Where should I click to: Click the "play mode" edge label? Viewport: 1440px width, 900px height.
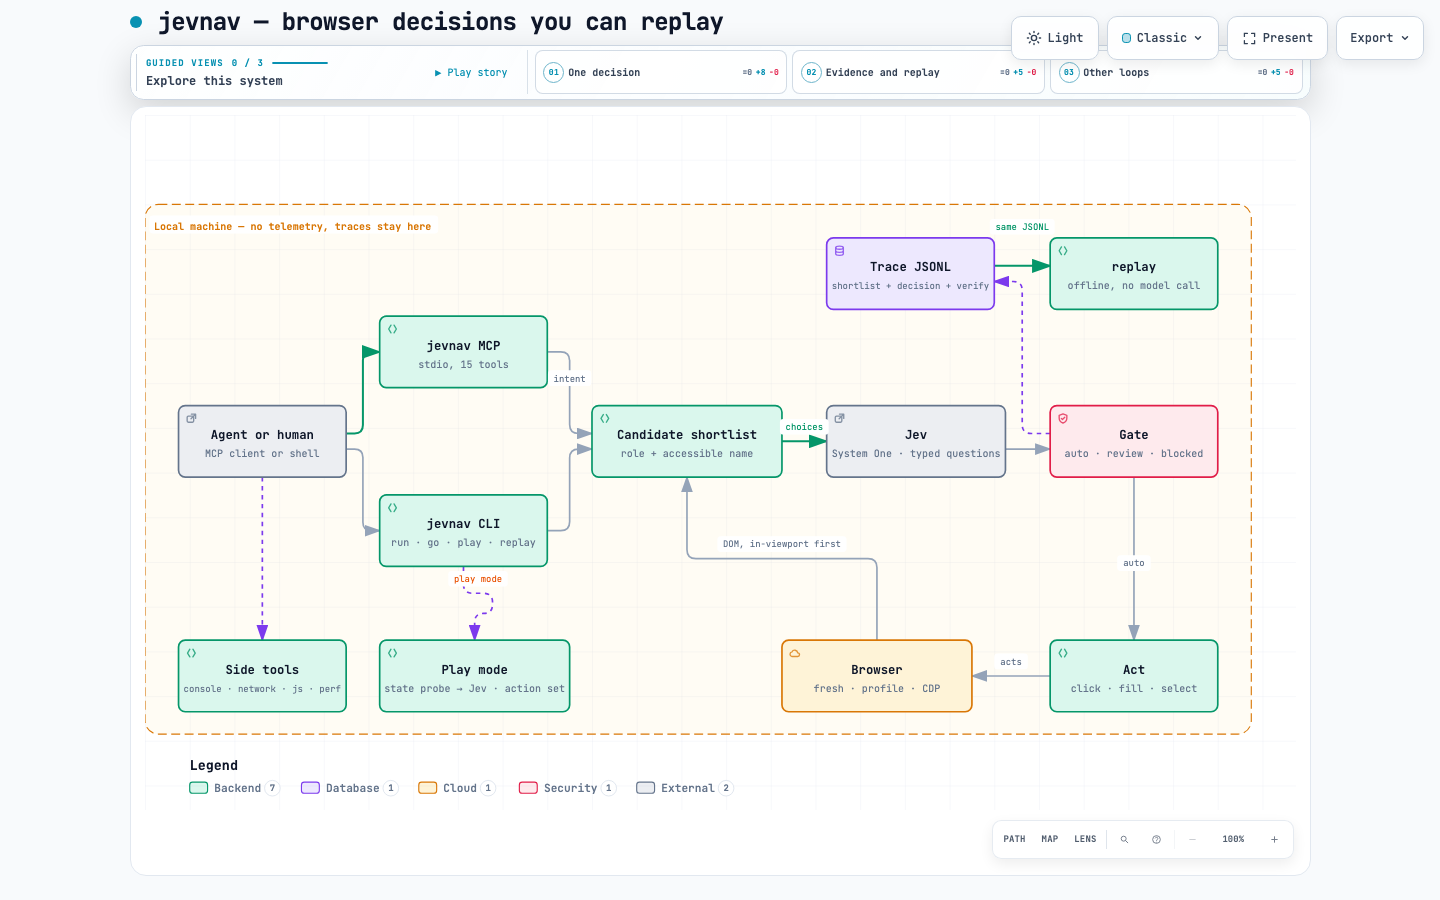478,579
